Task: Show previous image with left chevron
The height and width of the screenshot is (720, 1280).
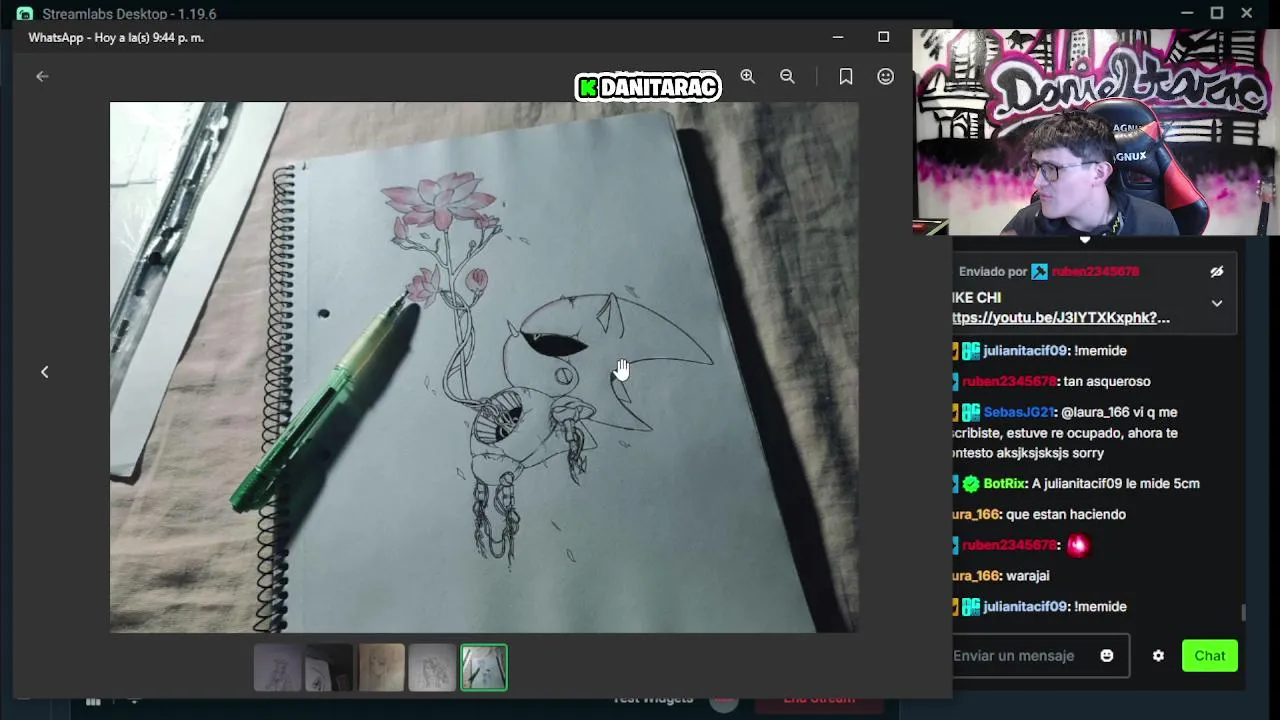Action: (44, 372)
